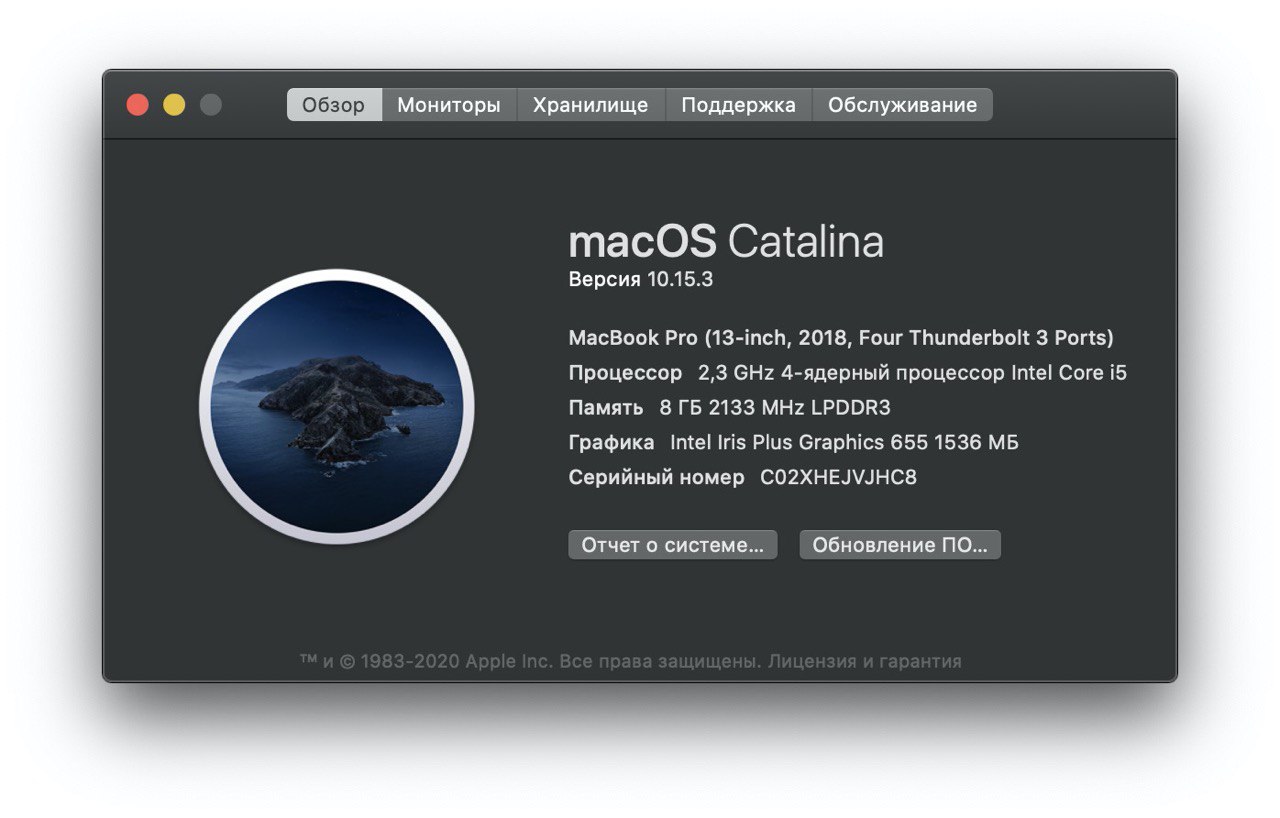Switch to the Обзор tab
1280x818 pixels.
click(334, 105)
